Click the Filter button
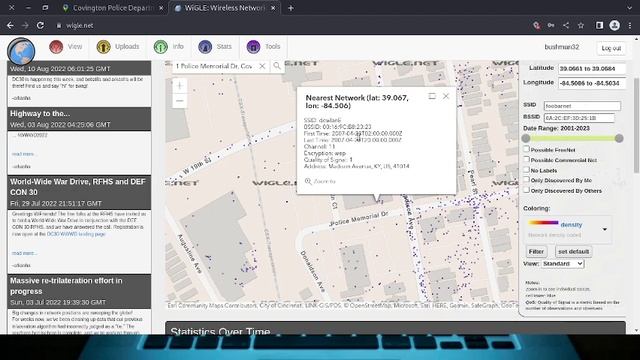 click(536, 251)
